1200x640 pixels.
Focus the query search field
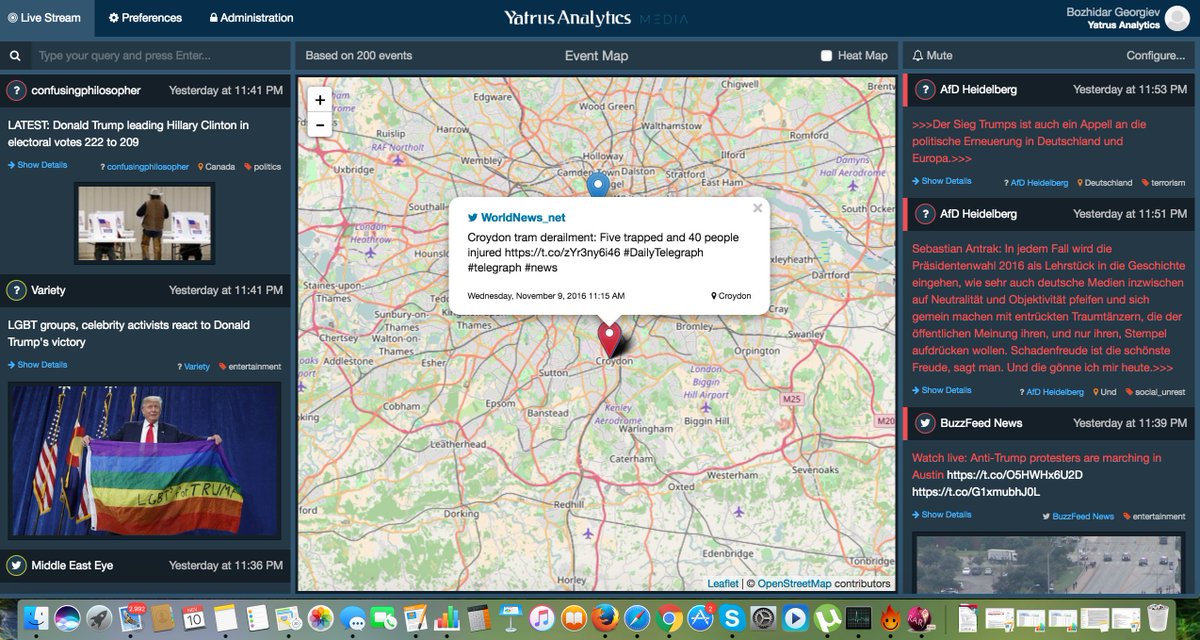pyautogui.click(x=160, y=56)
